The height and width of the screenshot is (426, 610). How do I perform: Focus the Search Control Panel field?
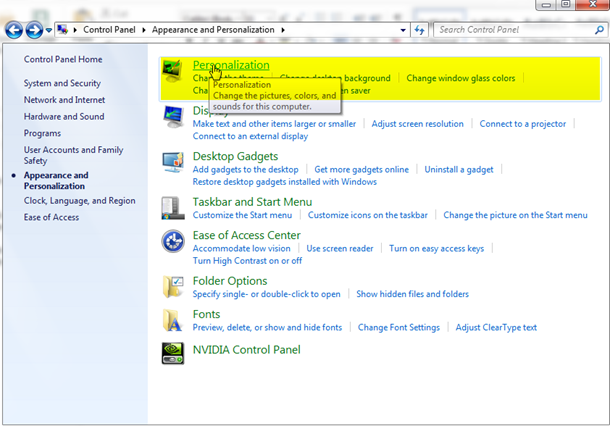(x=514, y=30)
